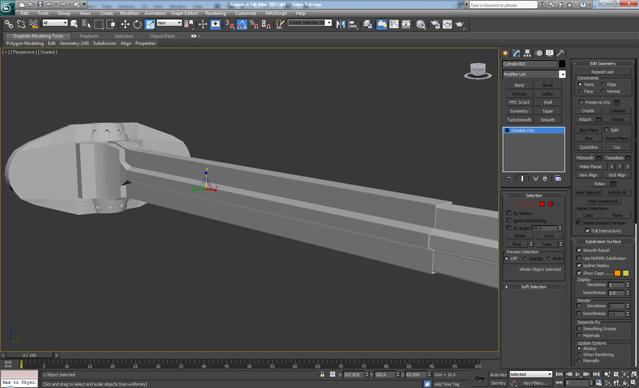Select Element sub-object level icon
The image size is (639, 388).
pyautogui.click(x=551, y=204)
